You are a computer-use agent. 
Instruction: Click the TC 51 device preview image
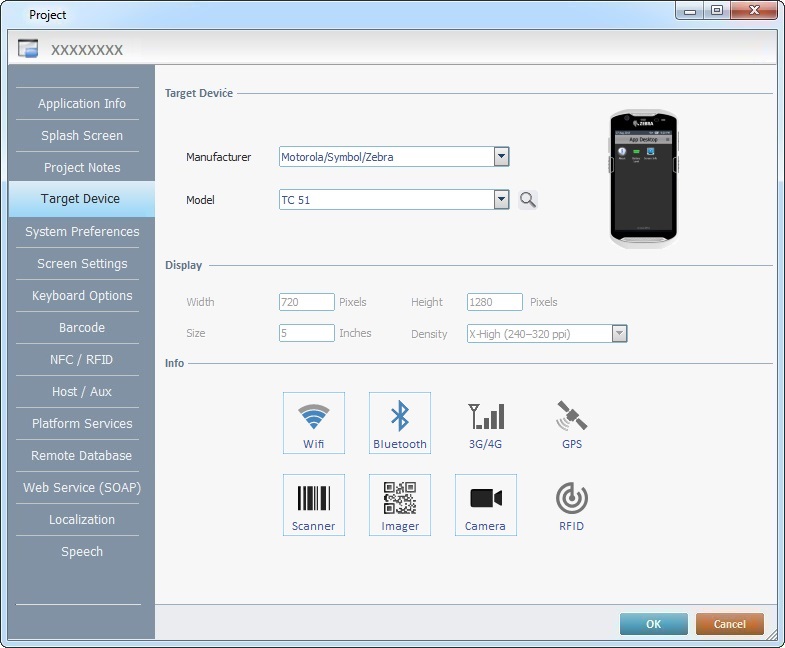(x=643, y=179)
